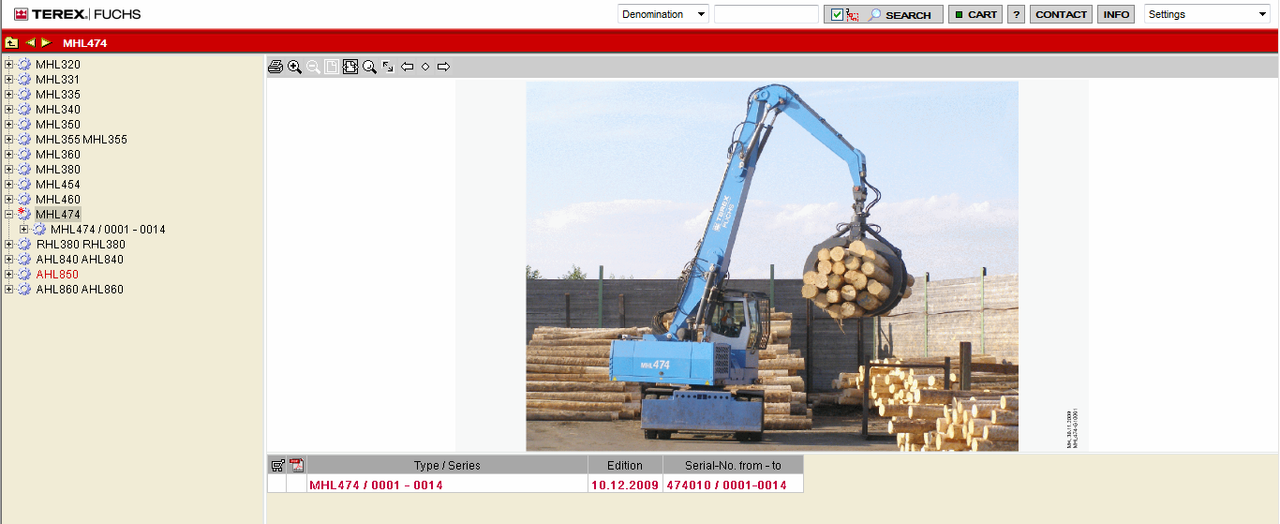1280x524 pixels.
Task: Click the single page view icon
Action: point(331,67)
